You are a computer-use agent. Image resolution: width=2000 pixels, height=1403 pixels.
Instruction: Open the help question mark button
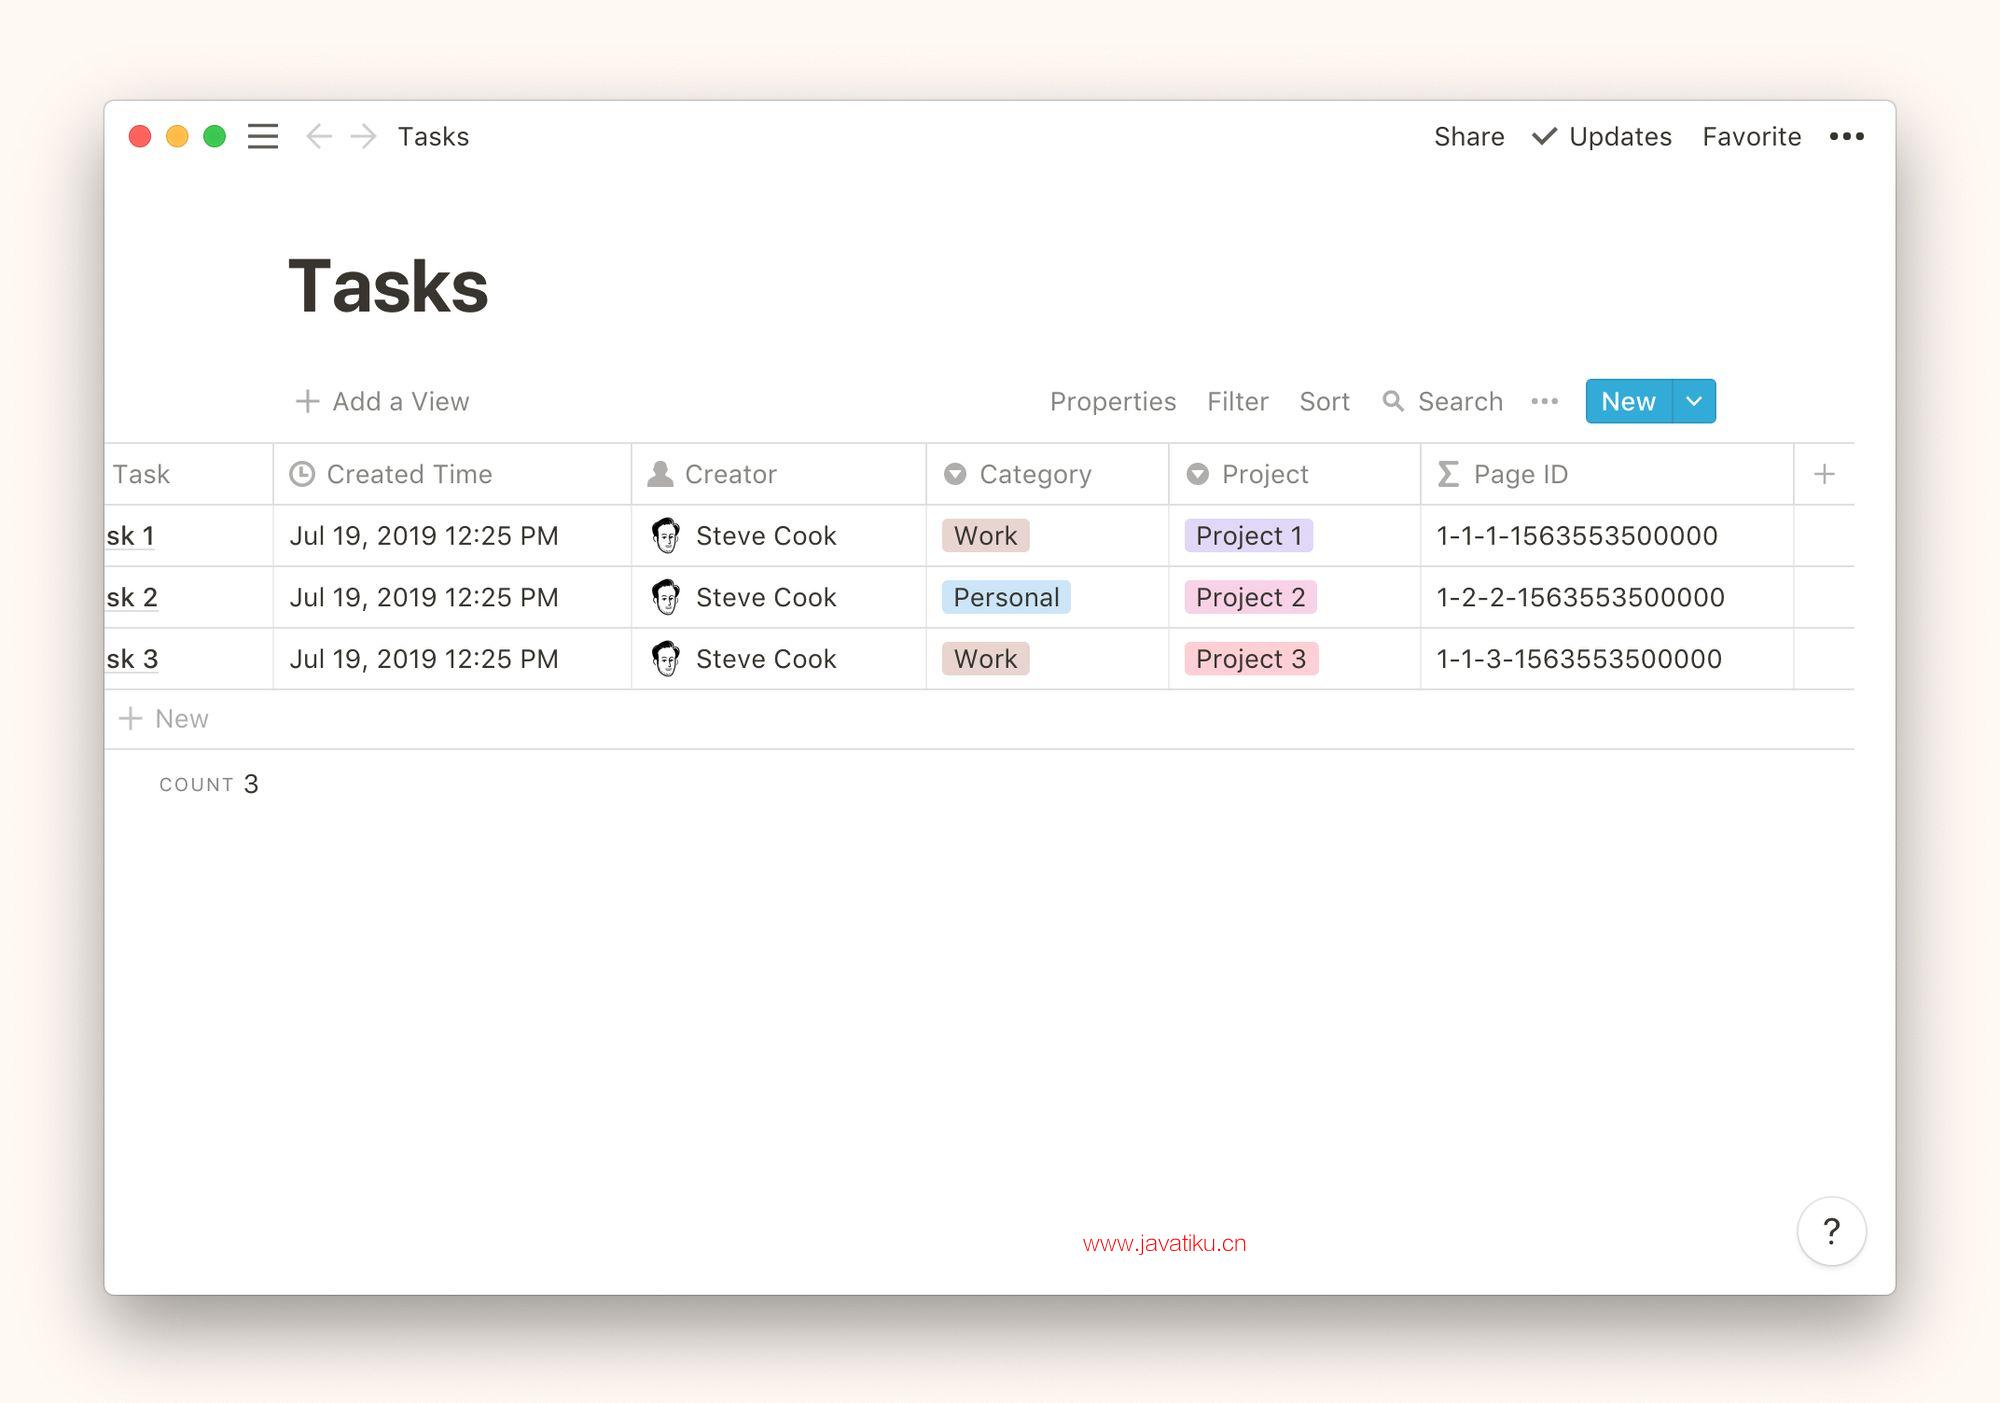point(1831,1230)
